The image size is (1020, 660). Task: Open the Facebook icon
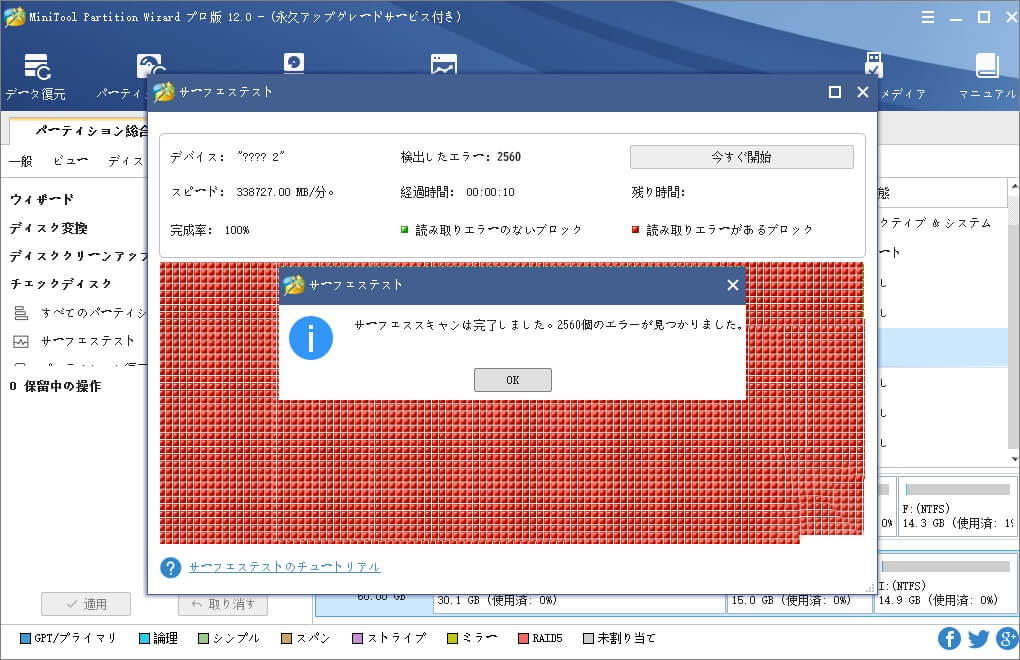coord(949,639)
